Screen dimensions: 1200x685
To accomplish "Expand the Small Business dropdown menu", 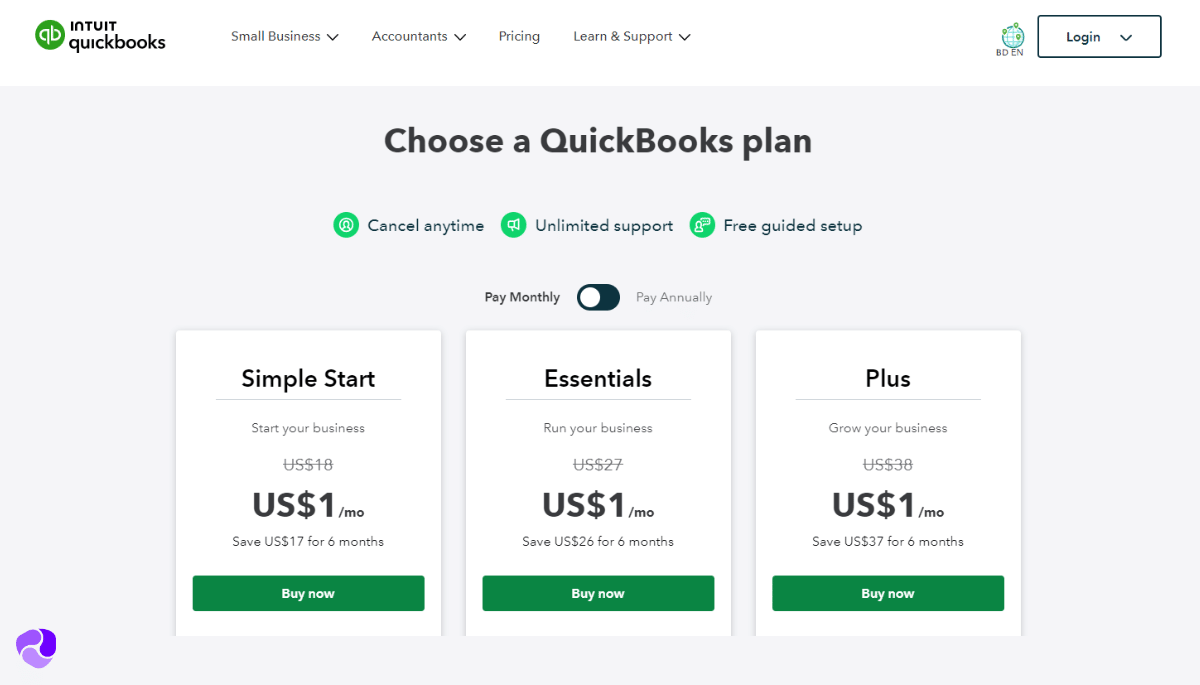I will [x=285, y=37].
